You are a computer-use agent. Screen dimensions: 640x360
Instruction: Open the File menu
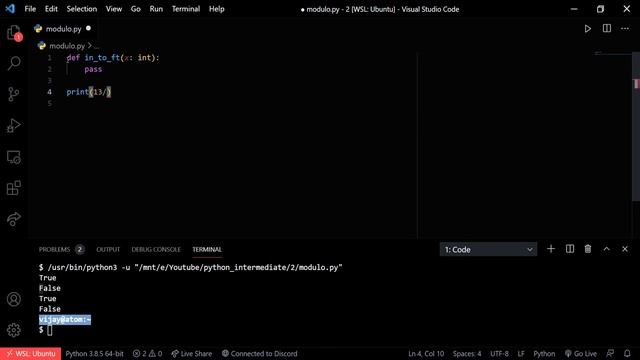tap(30, 9)
